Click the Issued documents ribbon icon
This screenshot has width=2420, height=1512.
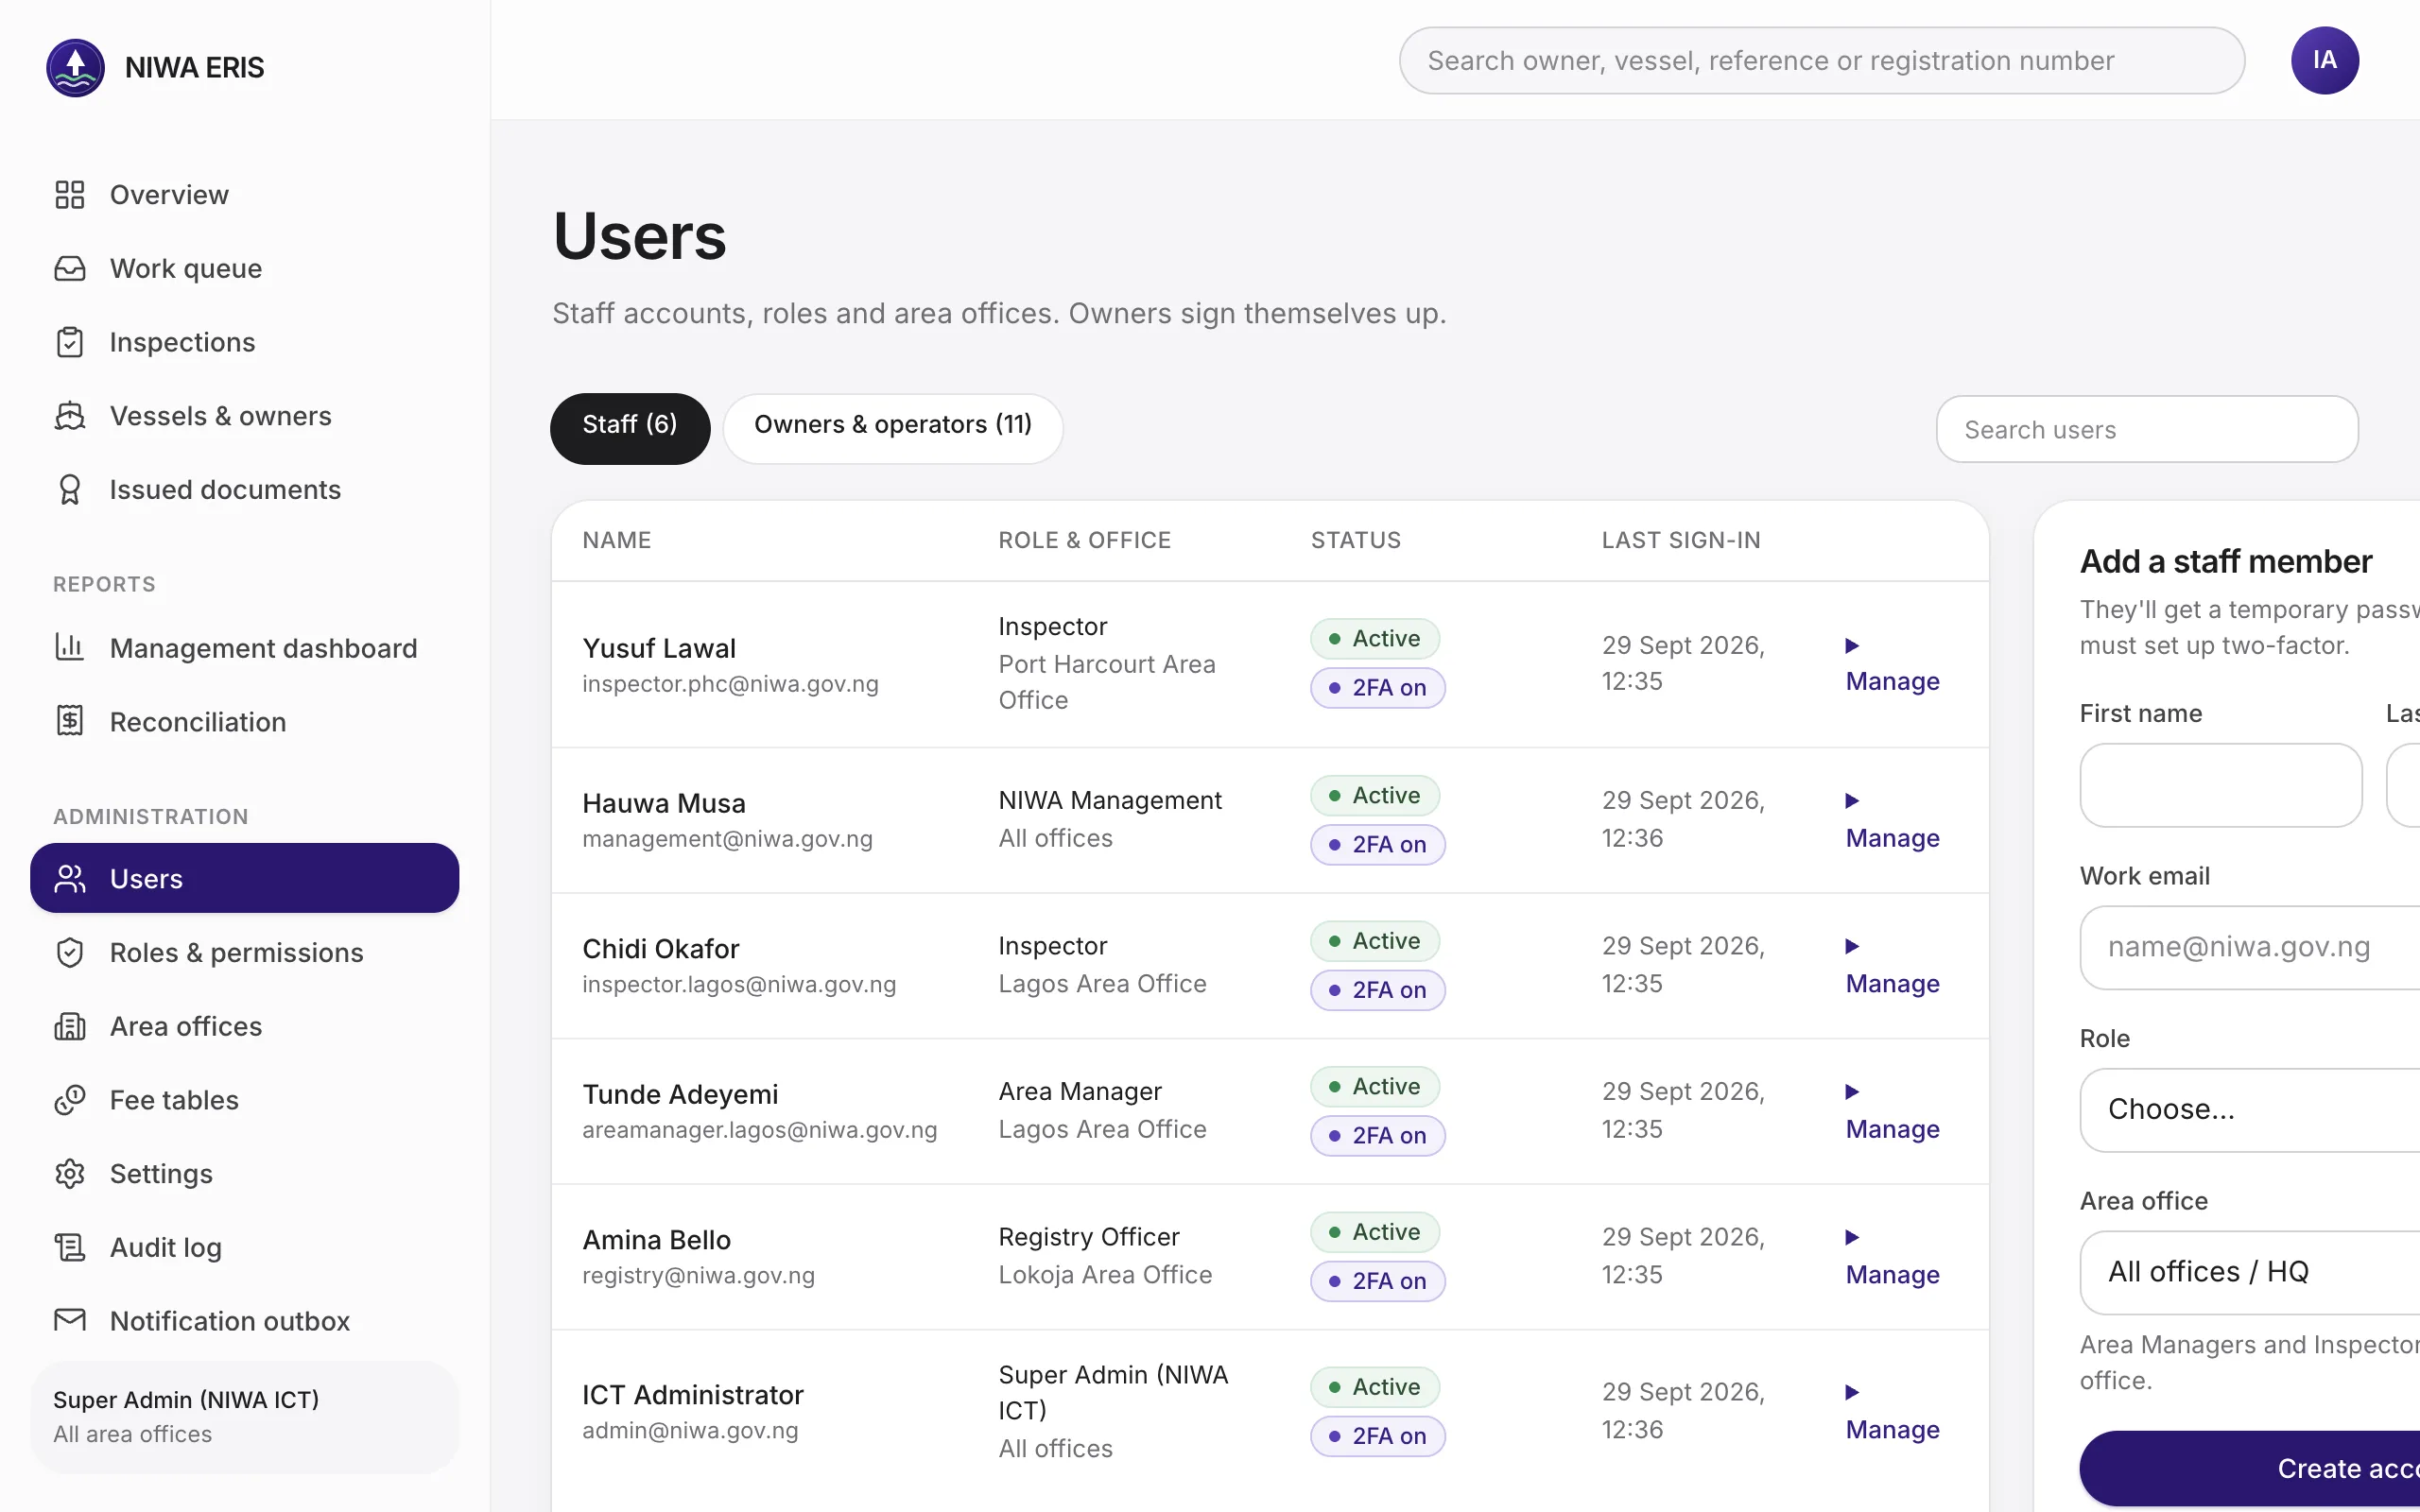point(69,490)
